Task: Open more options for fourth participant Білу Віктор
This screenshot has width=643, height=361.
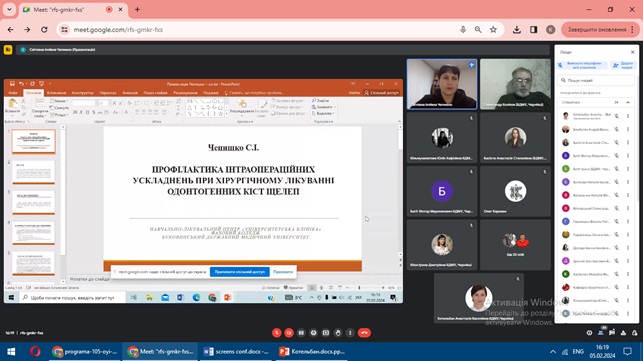Action: point(628,155)
